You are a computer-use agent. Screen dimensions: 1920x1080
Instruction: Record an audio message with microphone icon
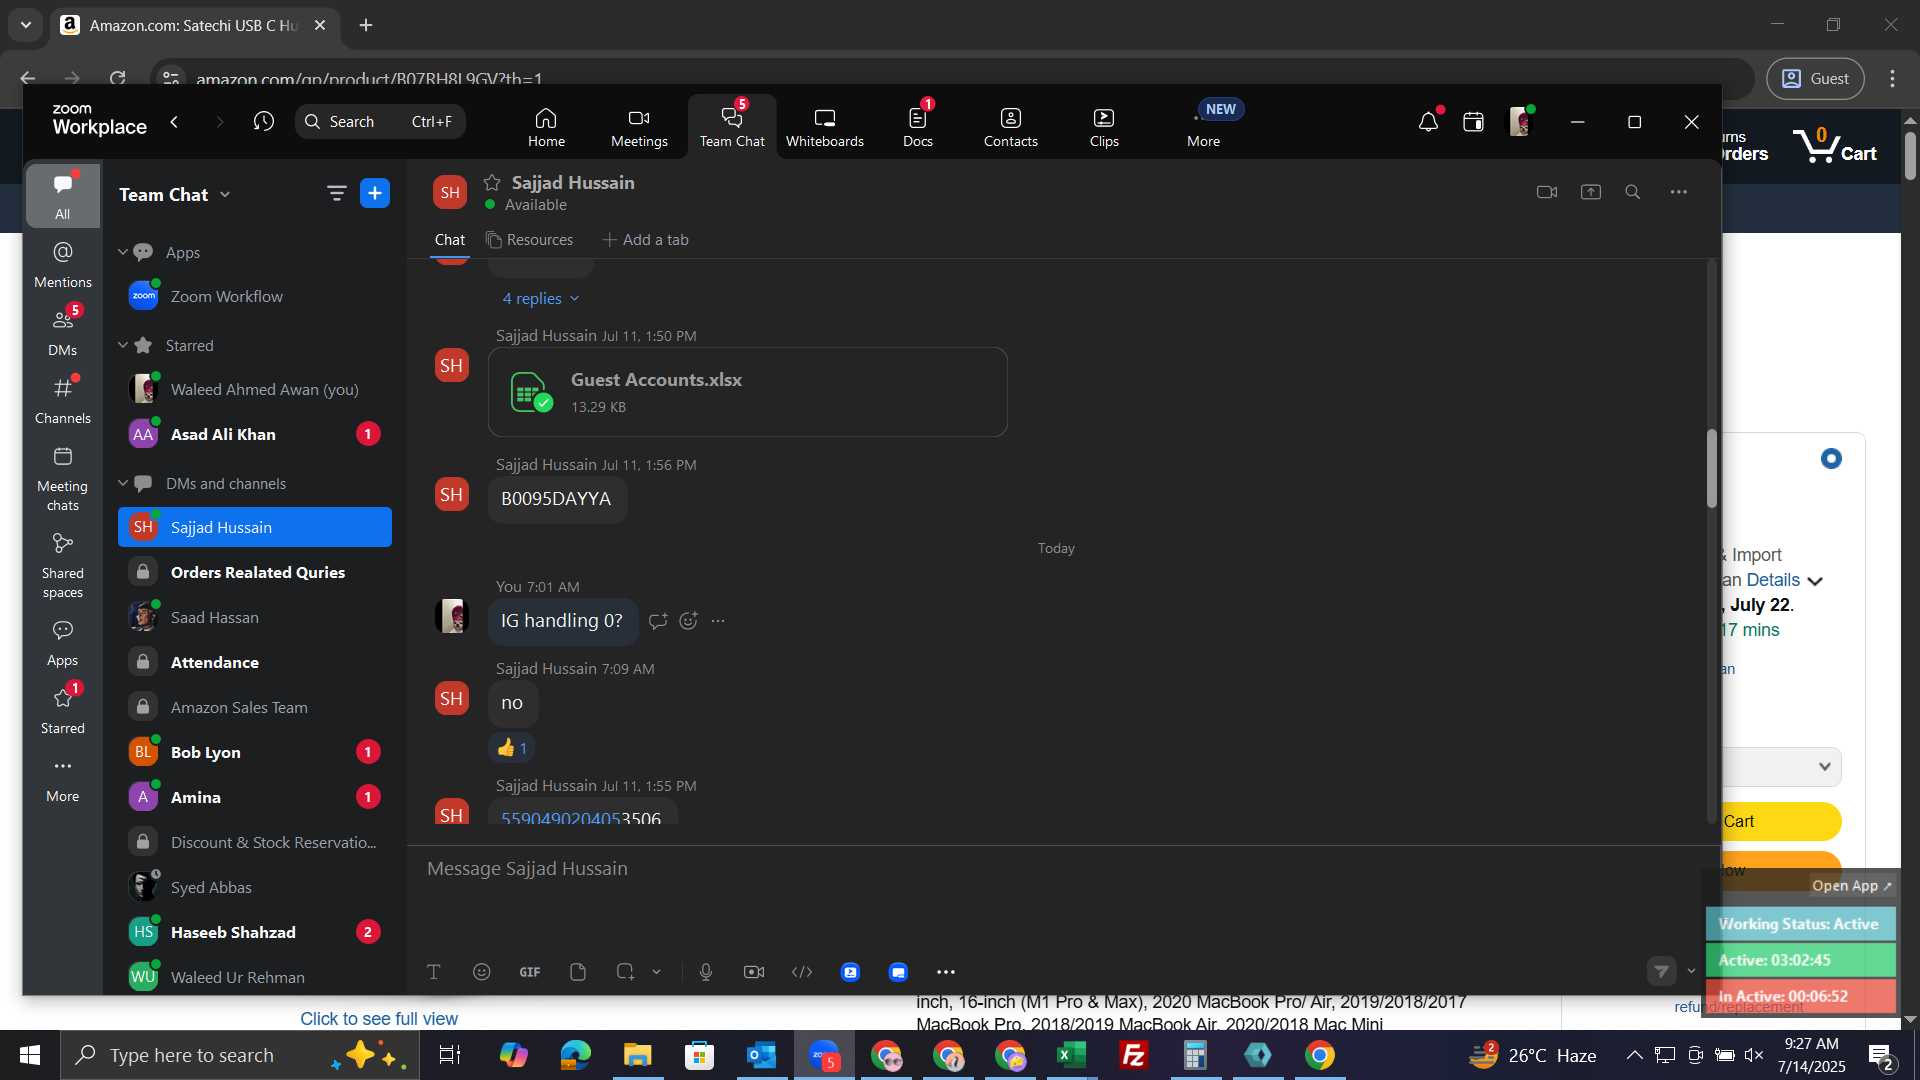[706, 972]
